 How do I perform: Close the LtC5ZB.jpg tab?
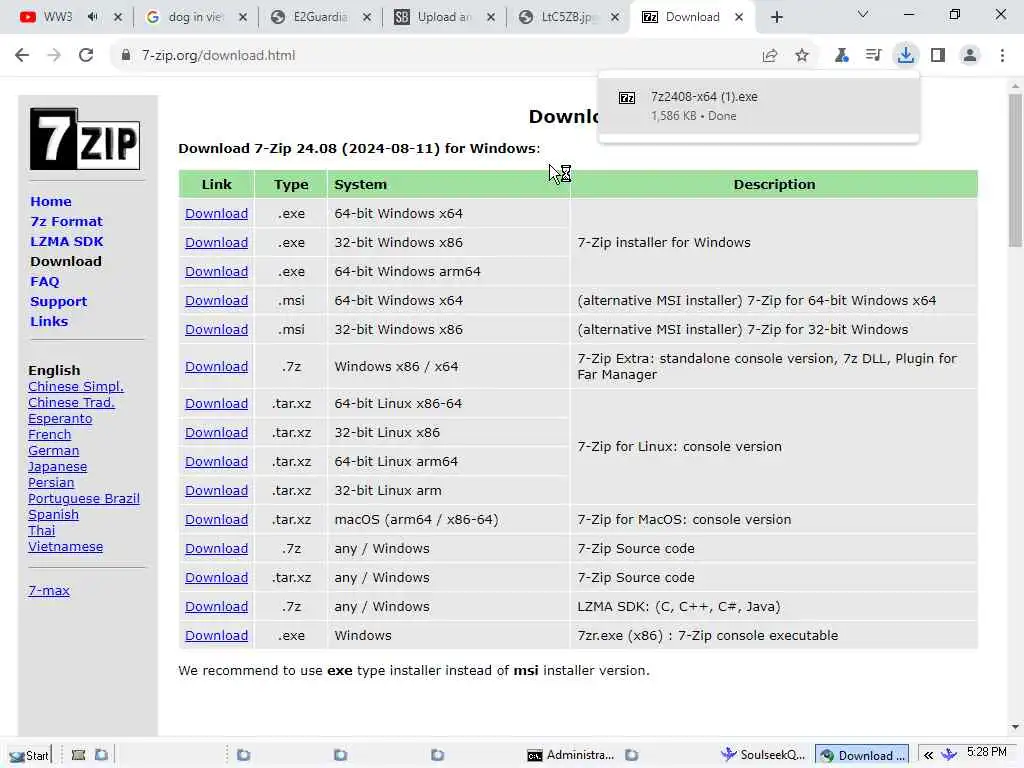tap(615, 17)
